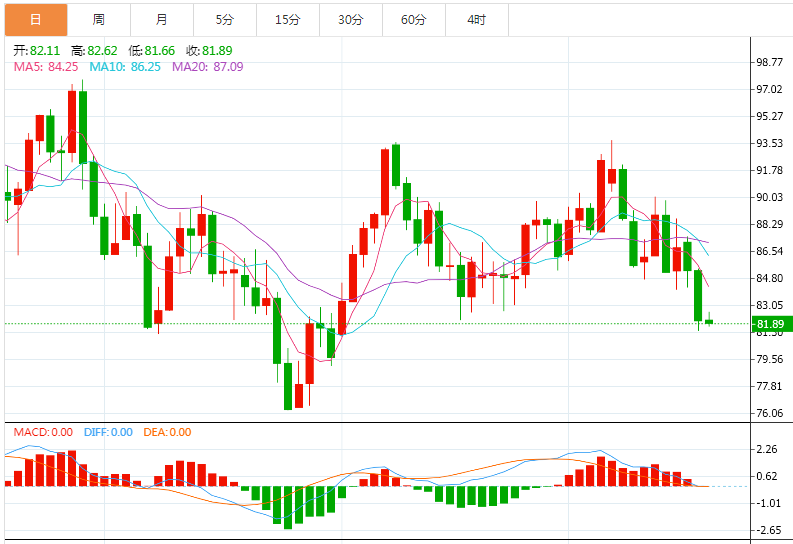Switch to the 月 monthly tab
This screenshot has height=544, width=793.
[162, 20]
